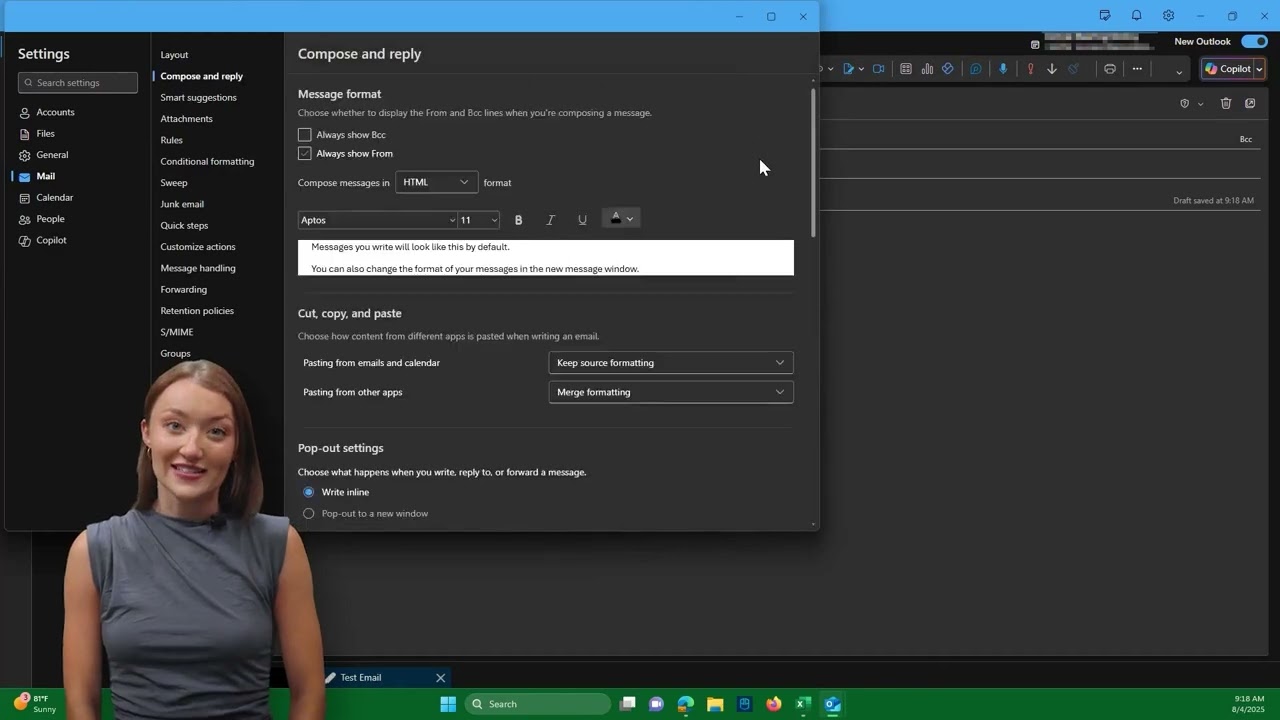Click the Copilot button in the ribbon

1227,69
